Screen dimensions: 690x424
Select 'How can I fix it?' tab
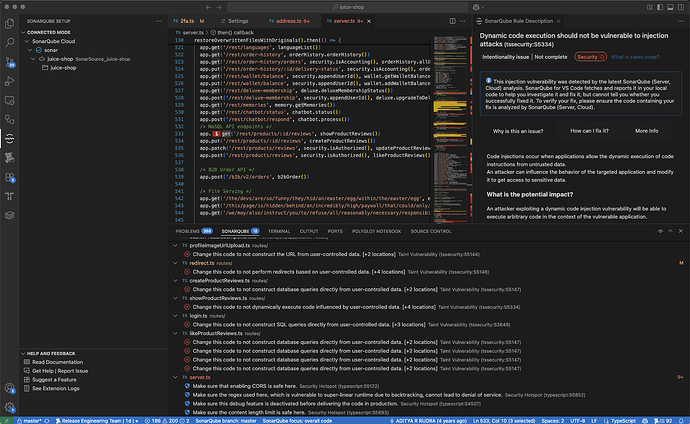pos(589,131)
